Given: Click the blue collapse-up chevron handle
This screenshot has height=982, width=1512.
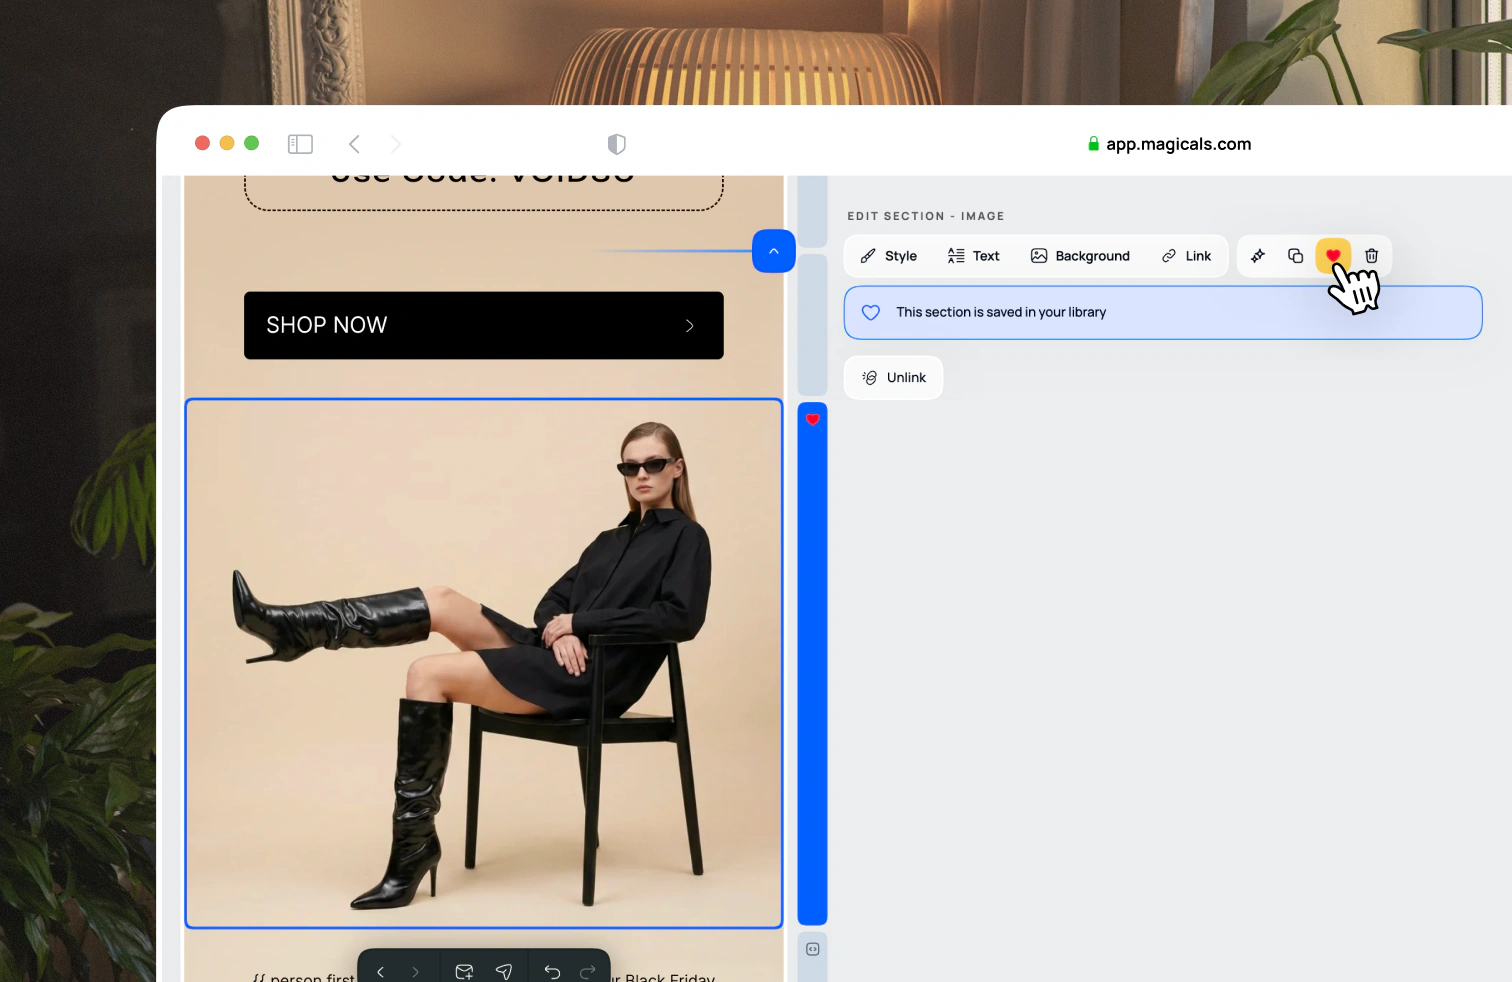Looking at the screenshot, I should click(x=774, y=251).
